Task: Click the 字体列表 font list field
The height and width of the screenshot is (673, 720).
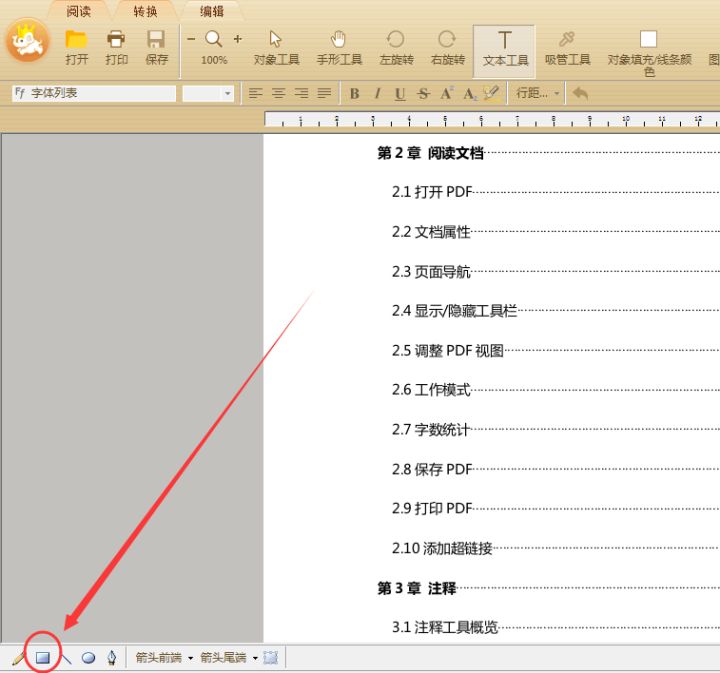Action: click(94, 94)
